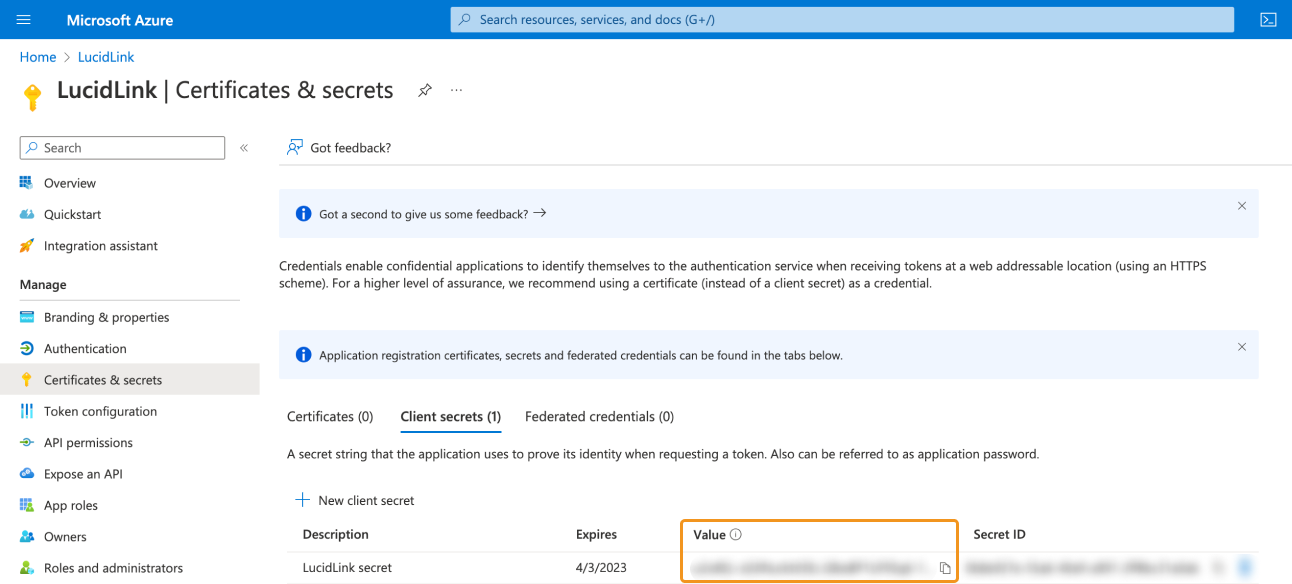
Task: Copy the LucidLink secret value to clipboard
Action: coord(945,568)
